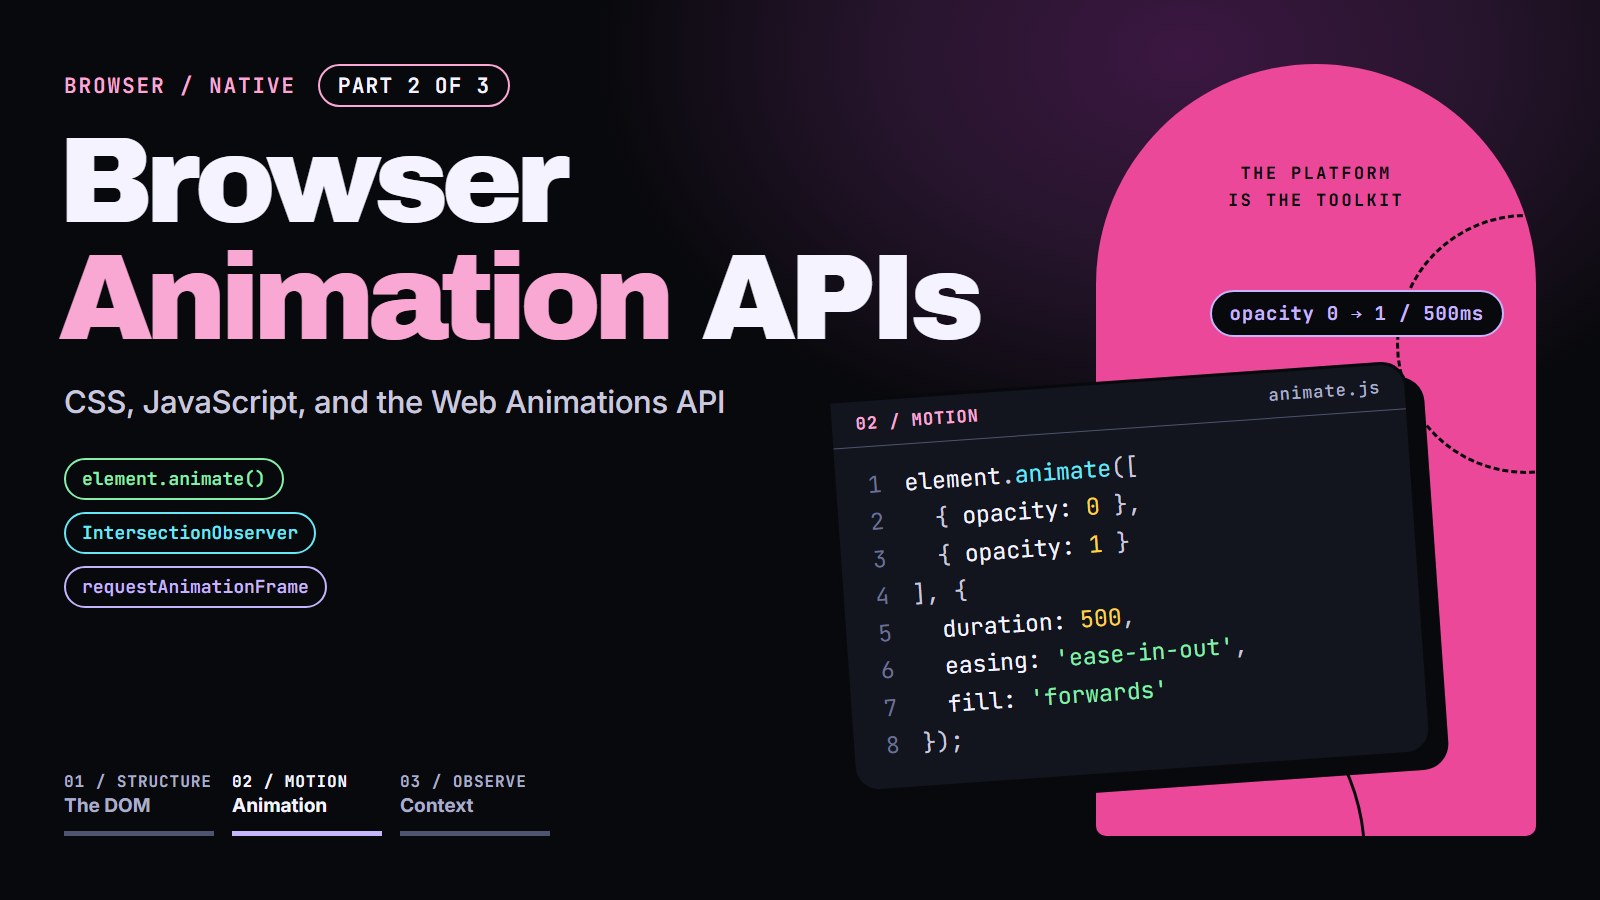Image resolution: width=1600 pixels, height=900 pixels.
Task: Select the requestAnimationFrame pill
Action: click(x=195, y=587)
